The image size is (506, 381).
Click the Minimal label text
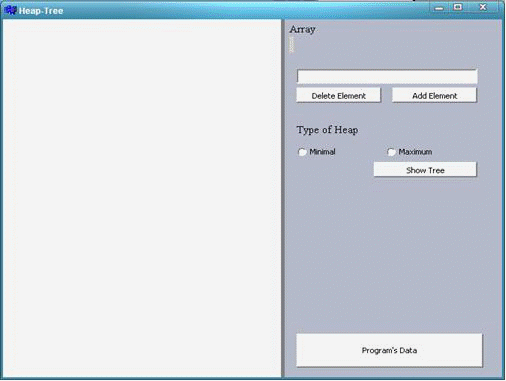click(x=322, y=152)
